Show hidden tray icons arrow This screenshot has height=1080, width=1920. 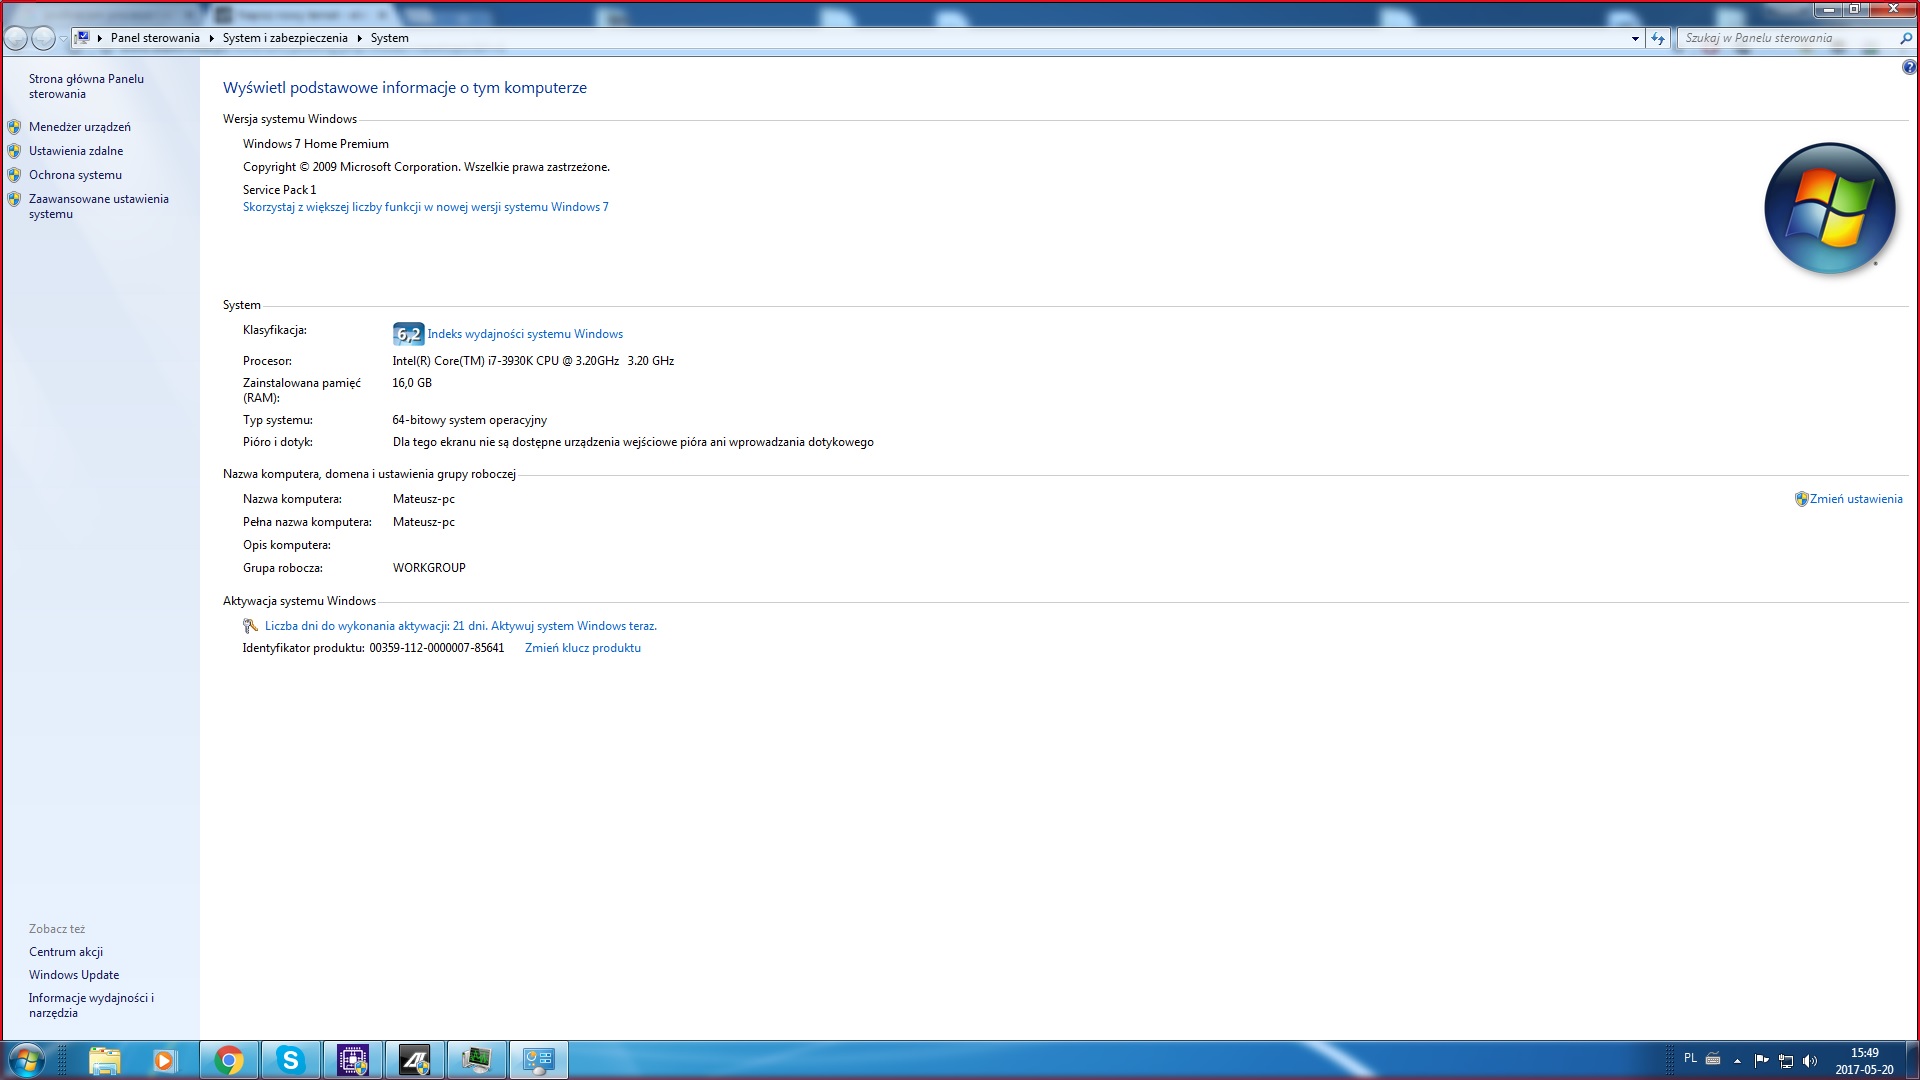pos(1737,1061)
